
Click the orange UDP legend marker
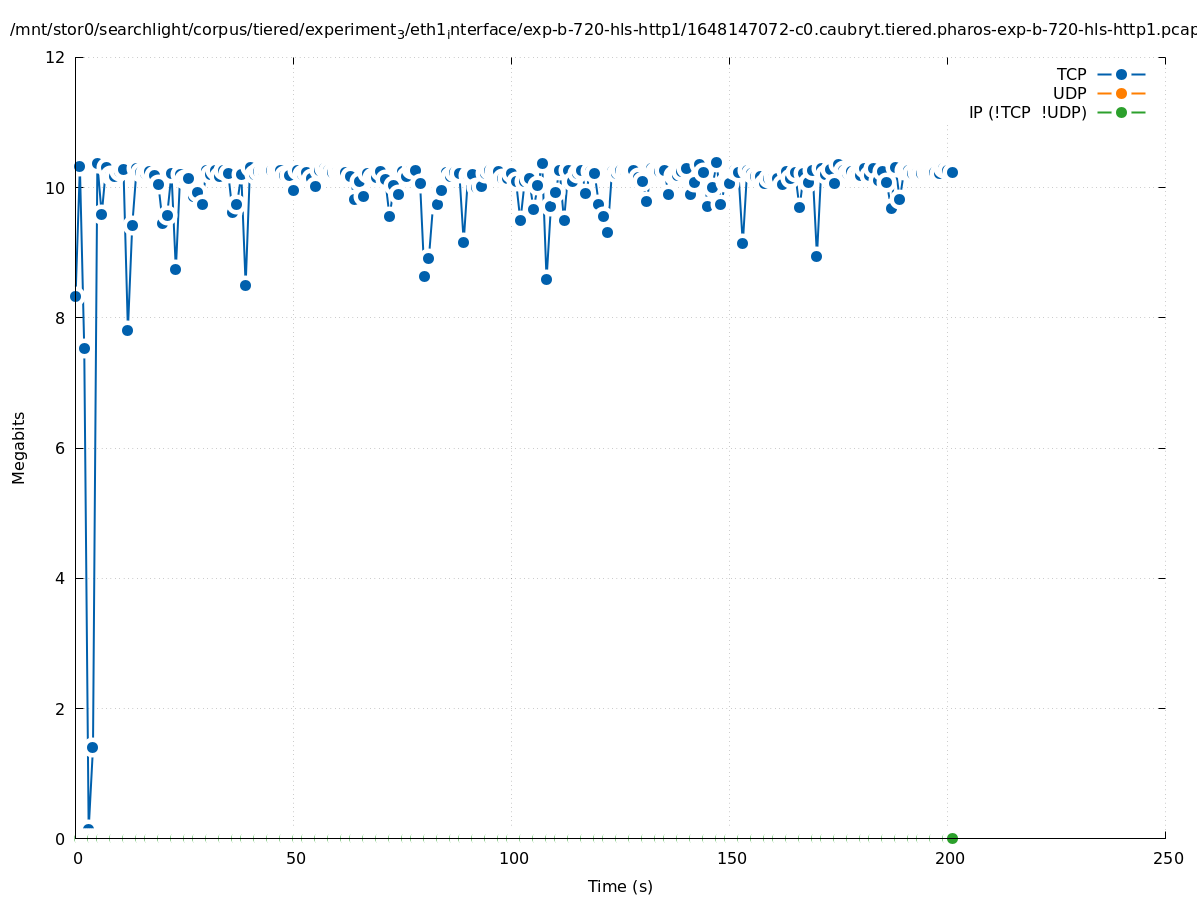[1121, 93]
